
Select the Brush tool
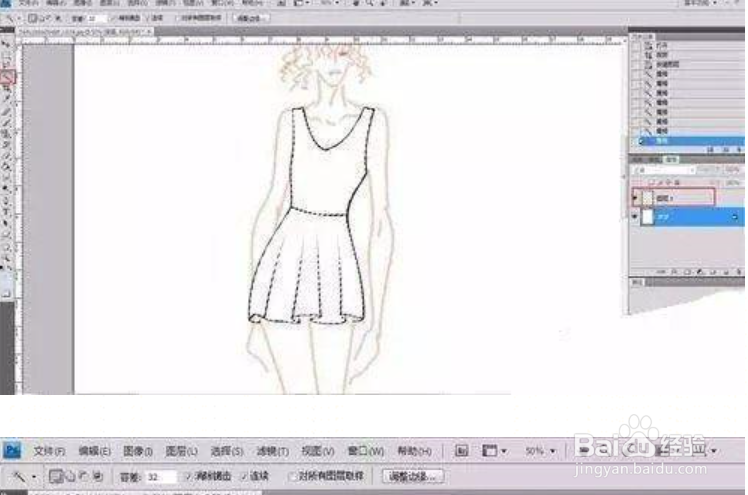click(x=6, y=122)
